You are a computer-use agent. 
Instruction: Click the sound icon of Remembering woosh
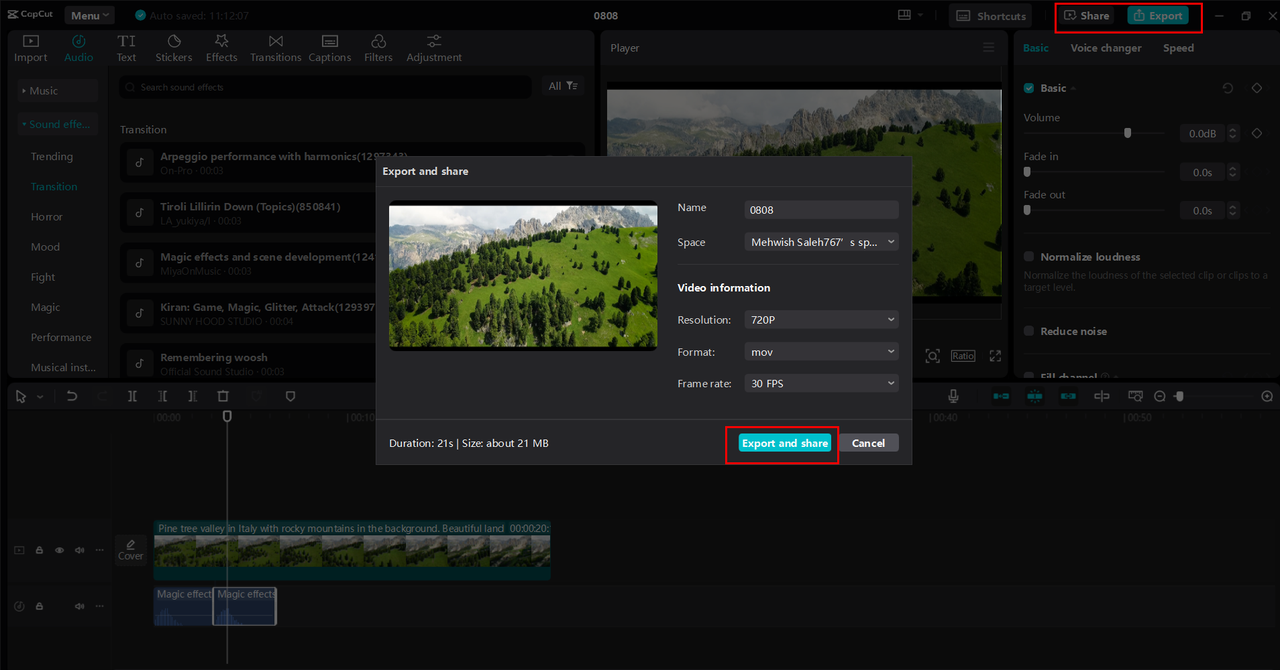tap(139, 363)
